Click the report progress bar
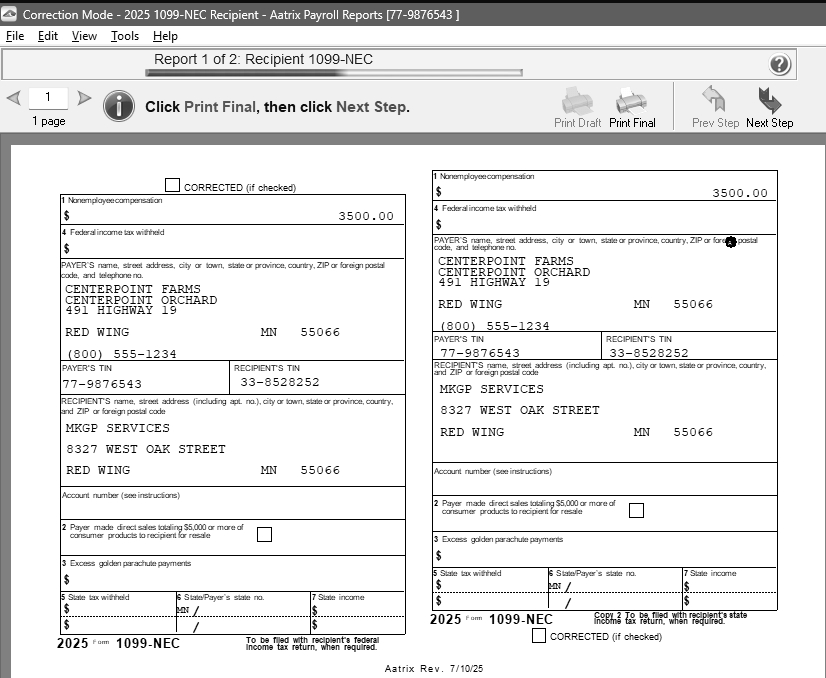This screenshot has height=678, width=826. (x=333, y=72)
